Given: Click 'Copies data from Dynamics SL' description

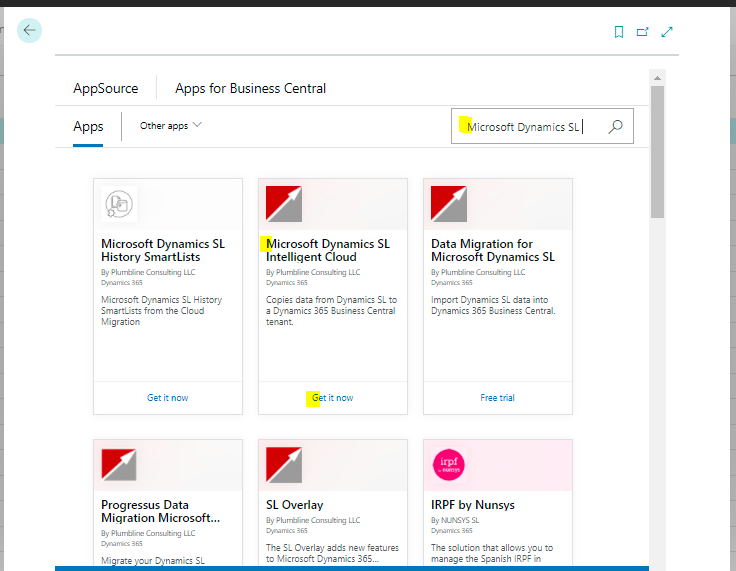Looking at the screenshot, I should [331, 311].
